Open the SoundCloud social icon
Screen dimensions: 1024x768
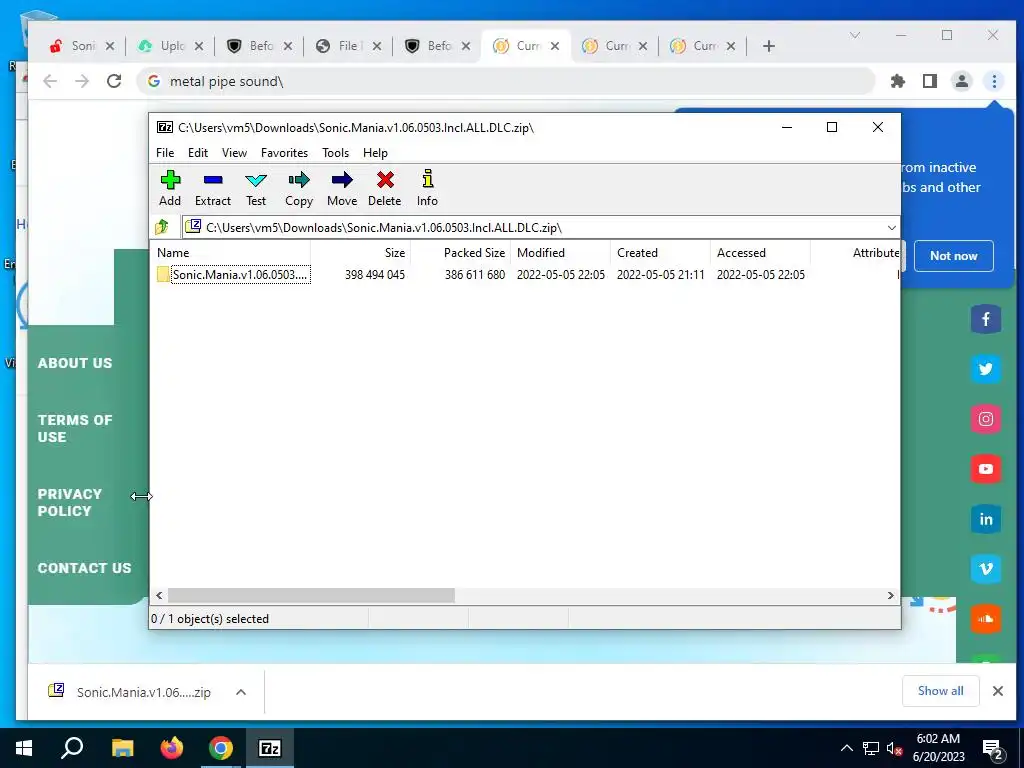985,619
